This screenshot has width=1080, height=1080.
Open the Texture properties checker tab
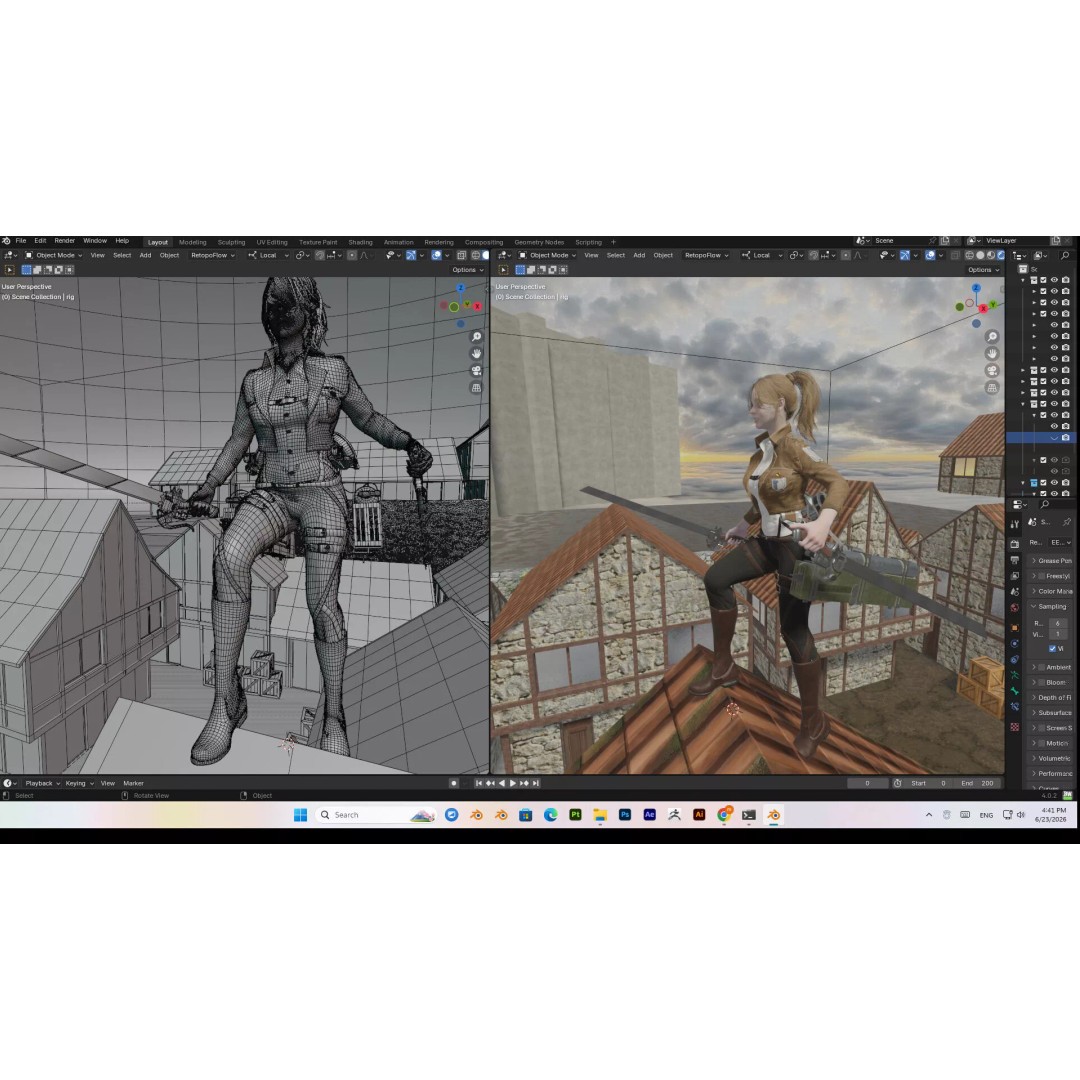point(1015,727)
